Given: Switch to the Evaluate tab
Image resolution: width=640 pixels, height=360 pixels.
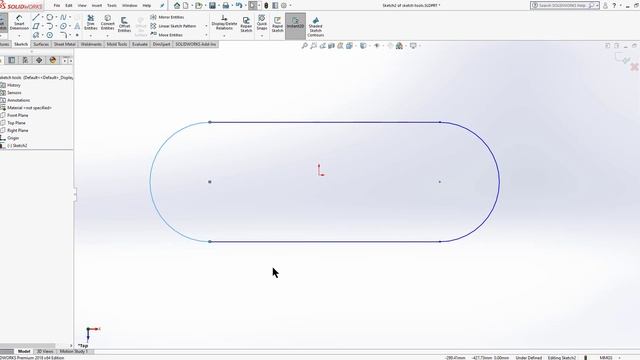Looking at the screenshot, I should coord(140,44).
